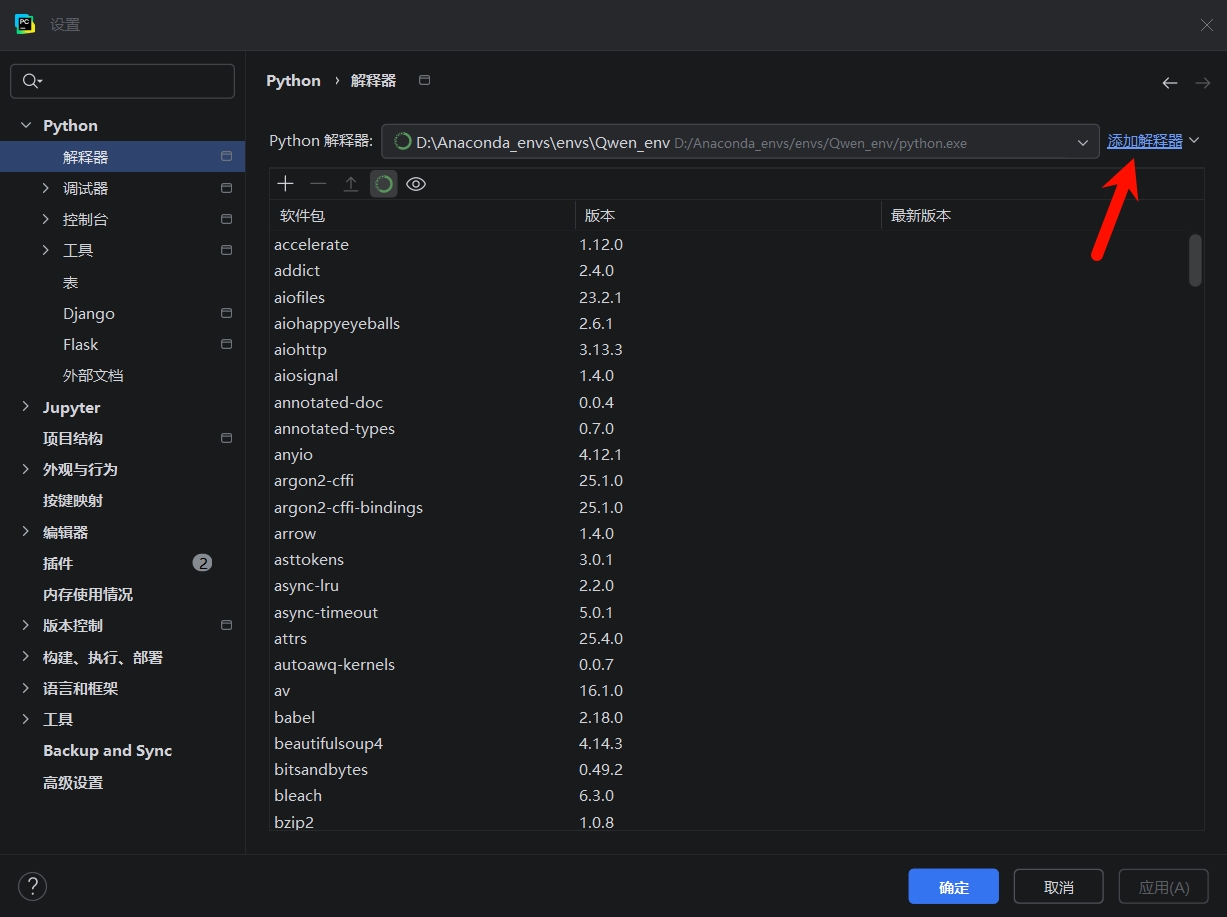Click the install package plus icon

pyautogui.click(x=285, y=184)
